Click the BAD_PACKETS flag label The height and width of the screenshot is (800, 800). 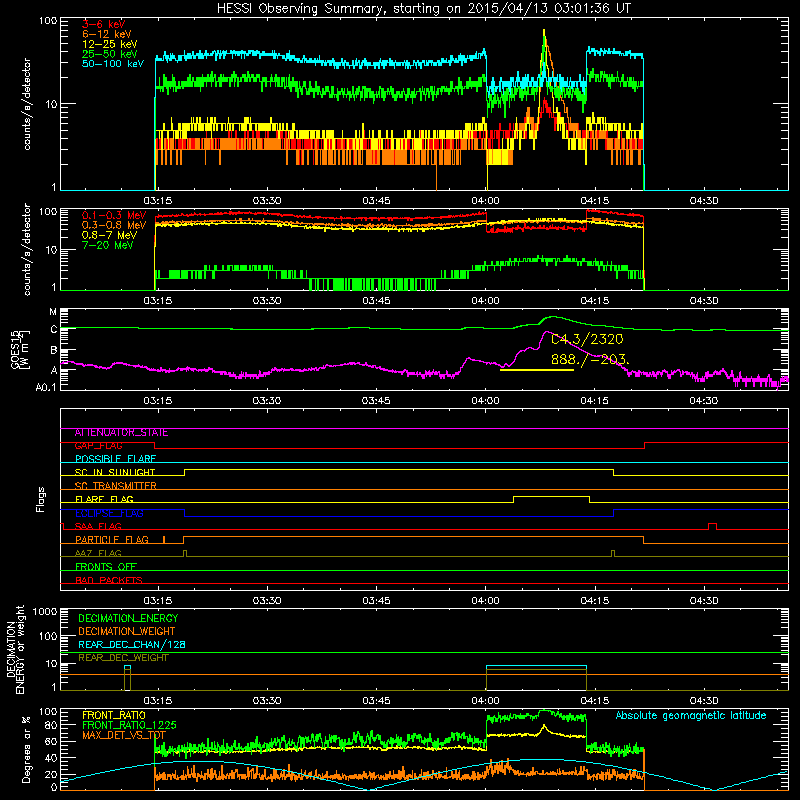[x=109, y=581]
